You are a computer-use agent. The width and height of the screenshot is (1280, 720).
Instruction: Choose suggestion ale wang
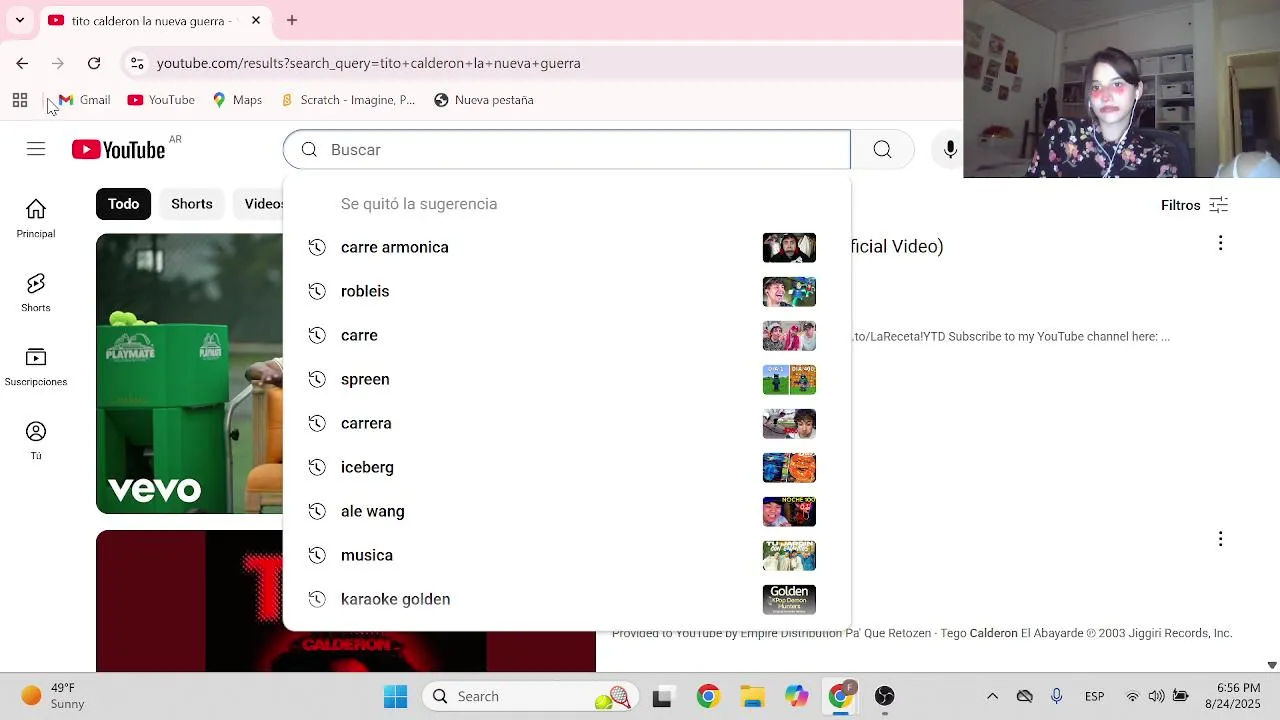(567, 511)
